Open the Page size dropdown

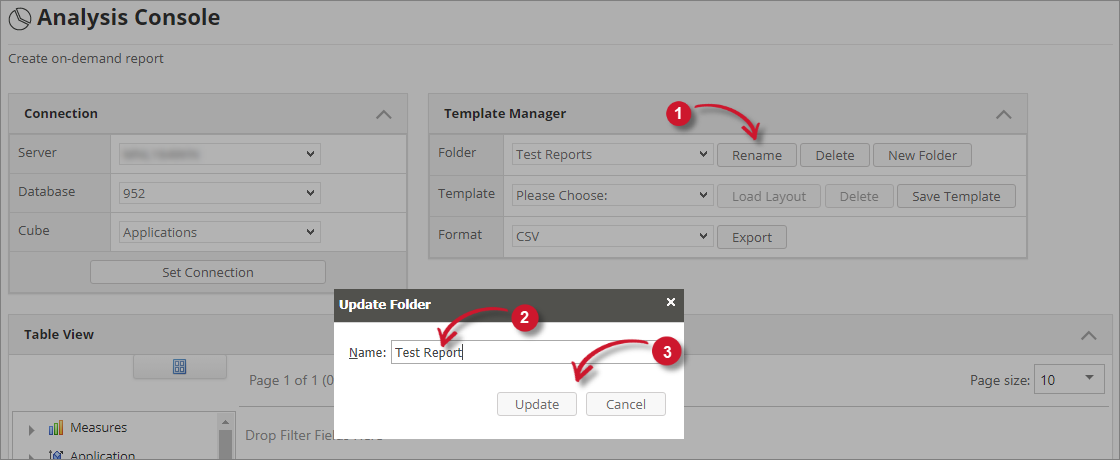pos(1067,379)
